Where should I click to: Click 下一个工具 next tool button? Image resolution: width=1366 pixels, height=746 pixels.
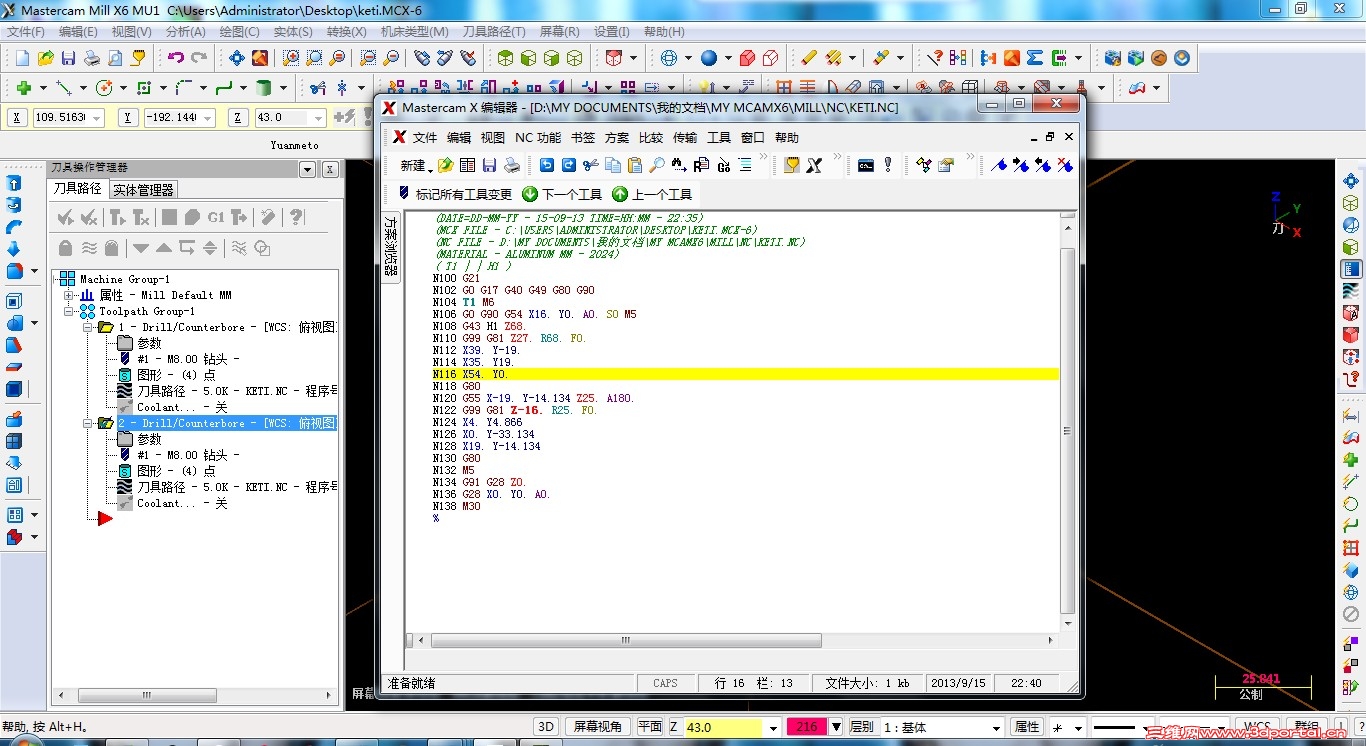pos(562,194)
